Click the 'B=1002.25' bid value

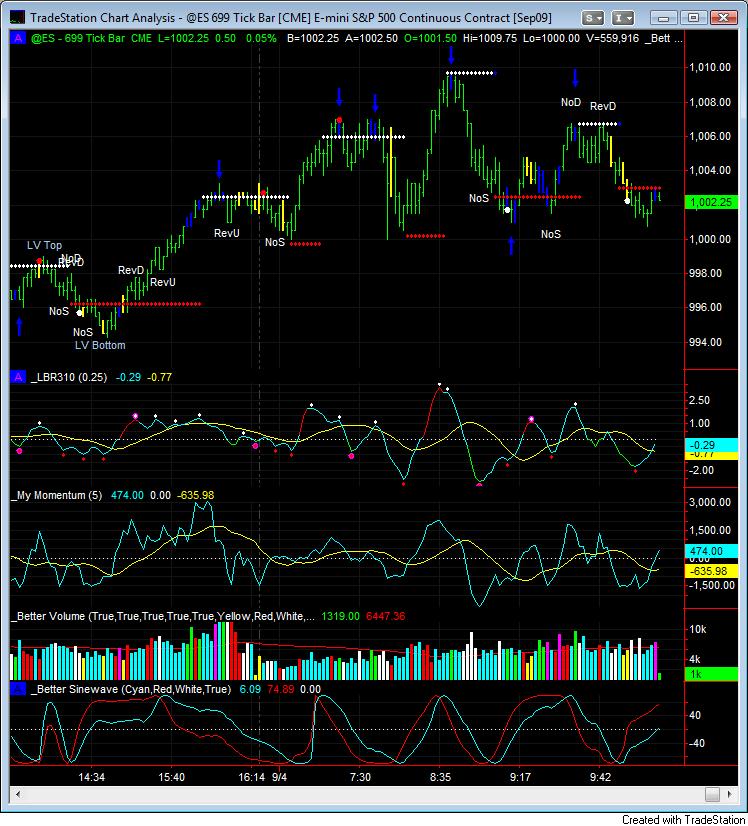[x=313, y=38]
